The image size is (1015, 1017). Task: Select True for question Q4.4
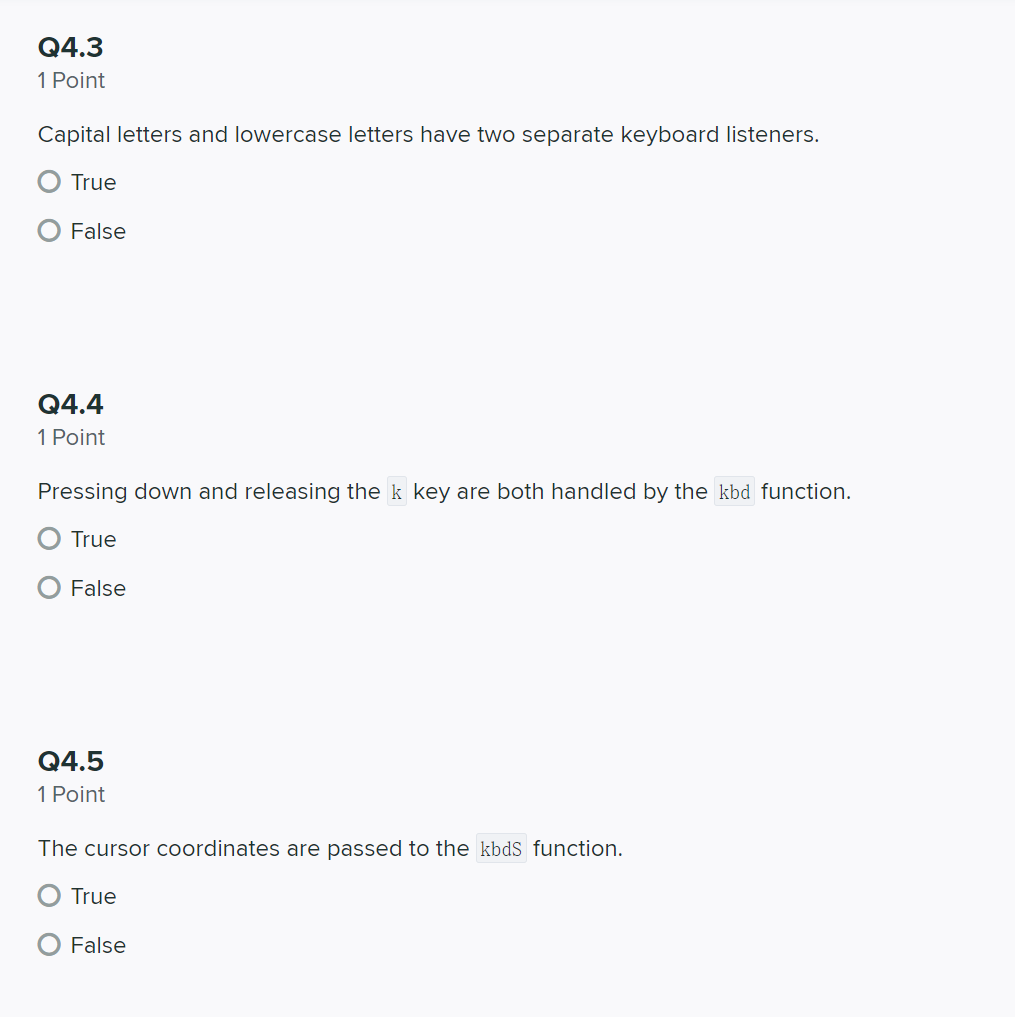pyautogui.click(x=48, y=538)
